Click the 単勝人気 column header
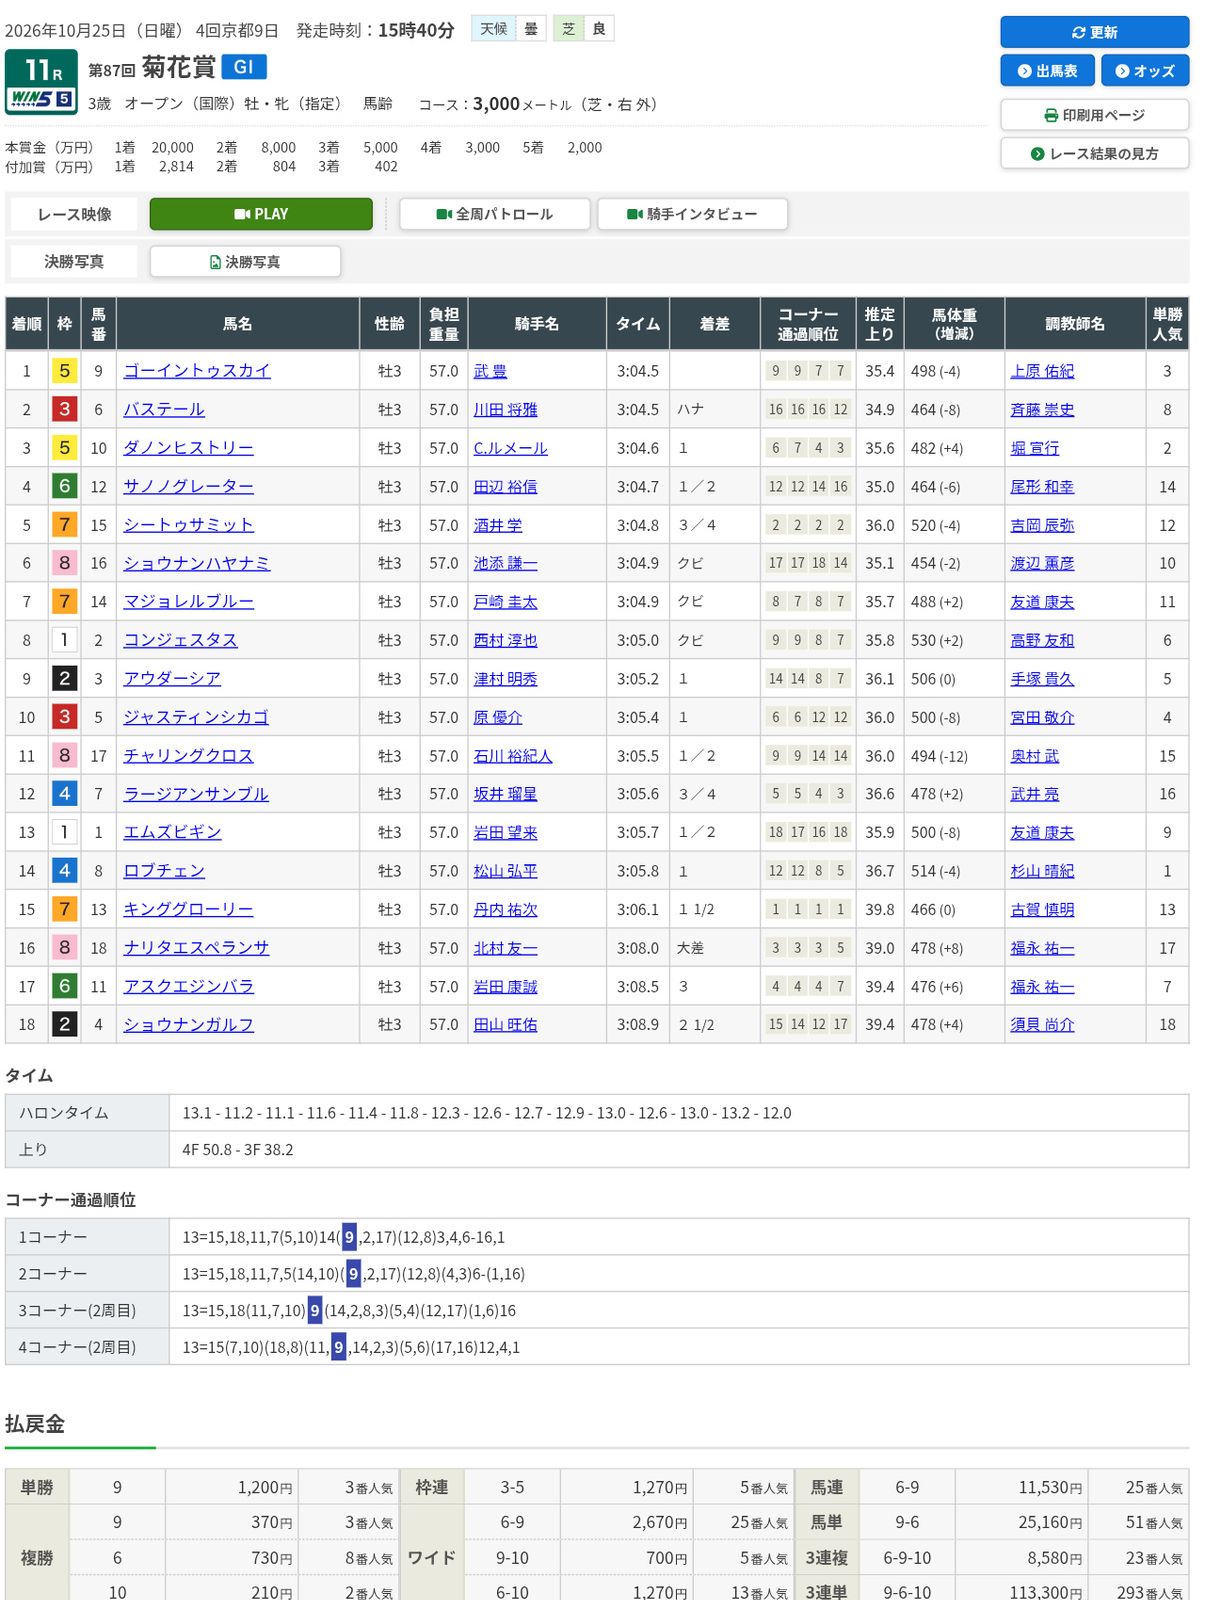Viewport: 1205px width, 1600px height. pyautogui.click(x=1167, y=324)
